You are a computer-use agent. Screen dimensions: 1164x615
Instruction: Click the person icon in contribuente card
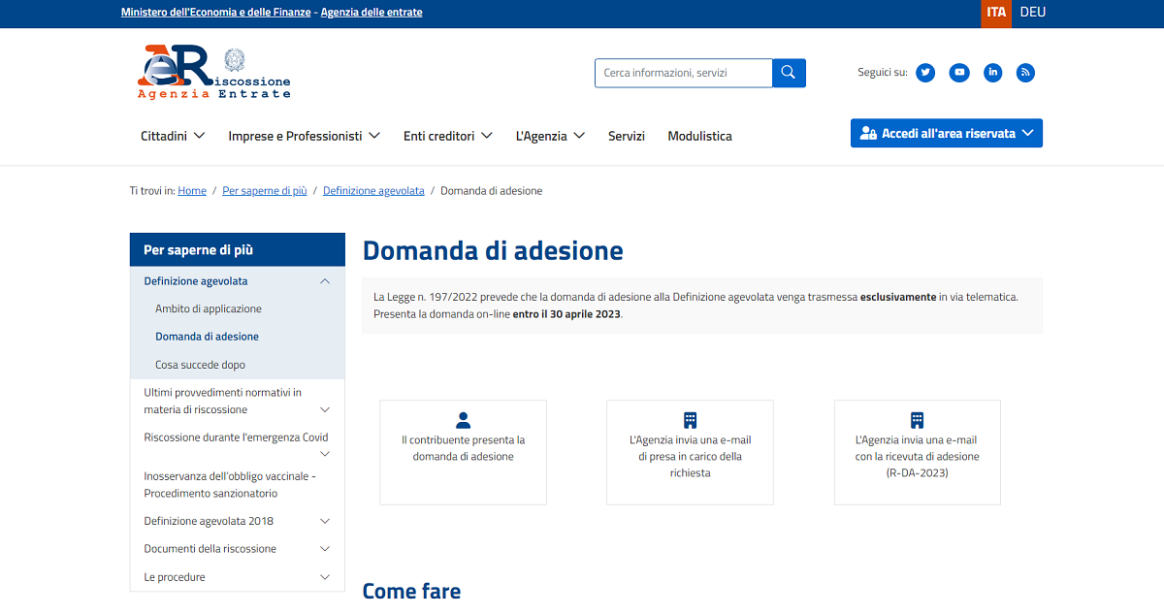pos(463,420)
